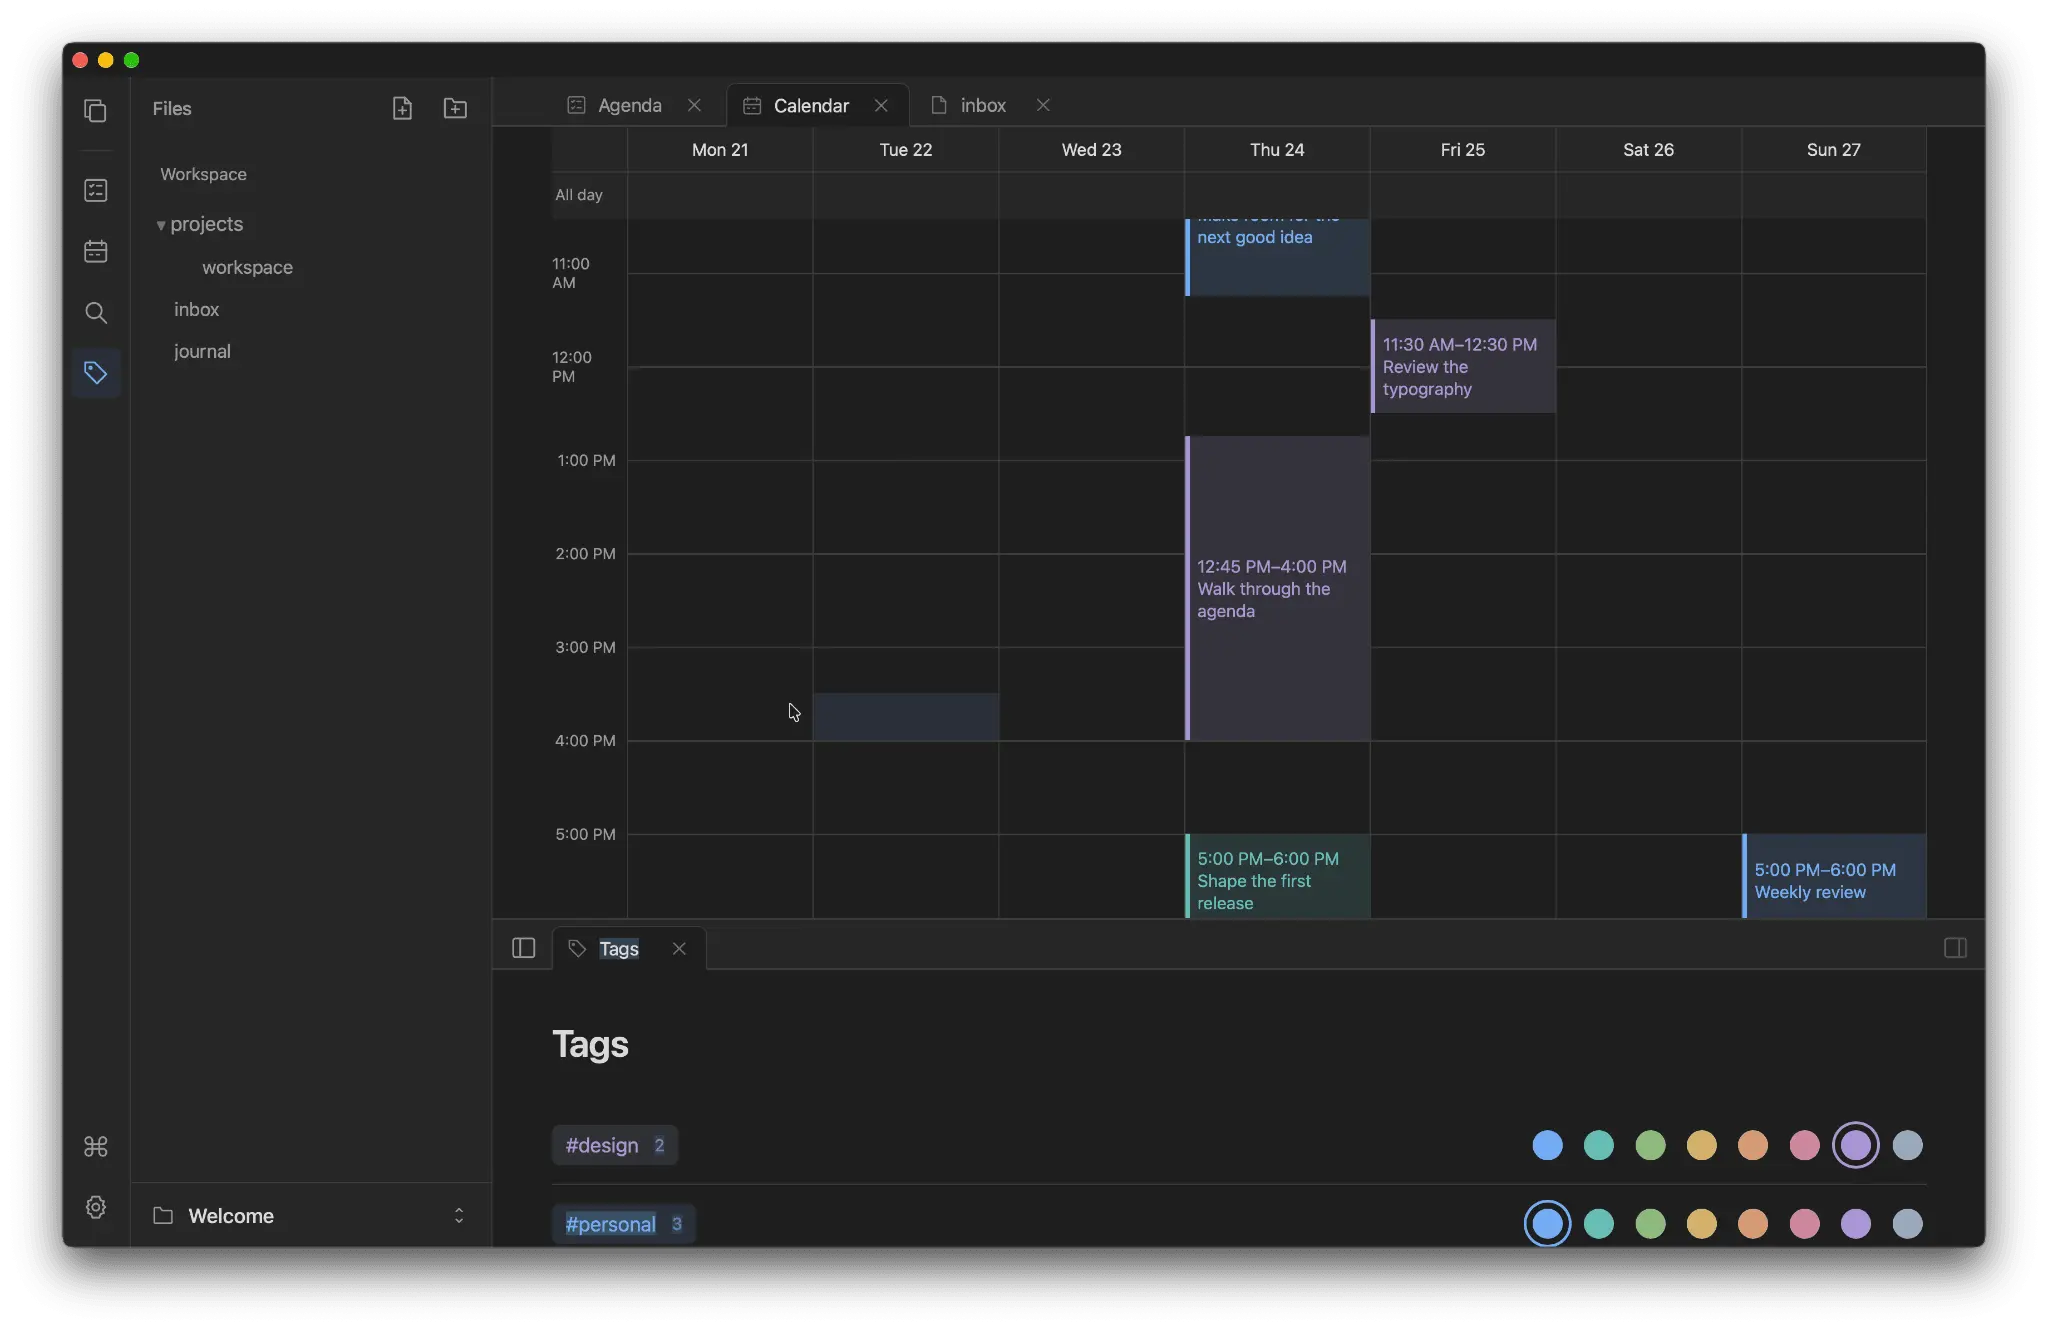Set #personal tag color to green
This screenshot has width=2048, height=1330.
pos(1650,1223)
